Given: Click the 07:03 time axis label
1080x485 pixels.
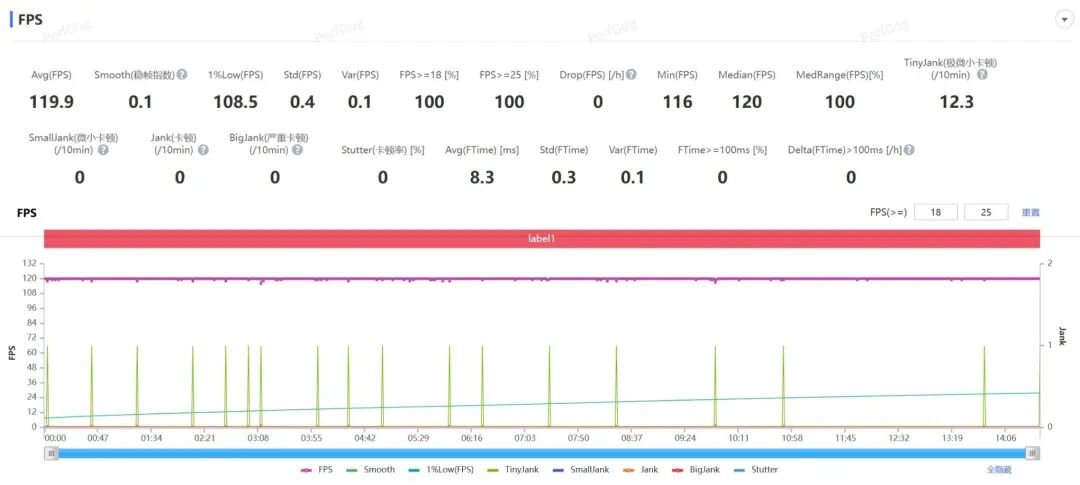Looking at the screenshot, I should pyautogui.click(x=525, y=437).
